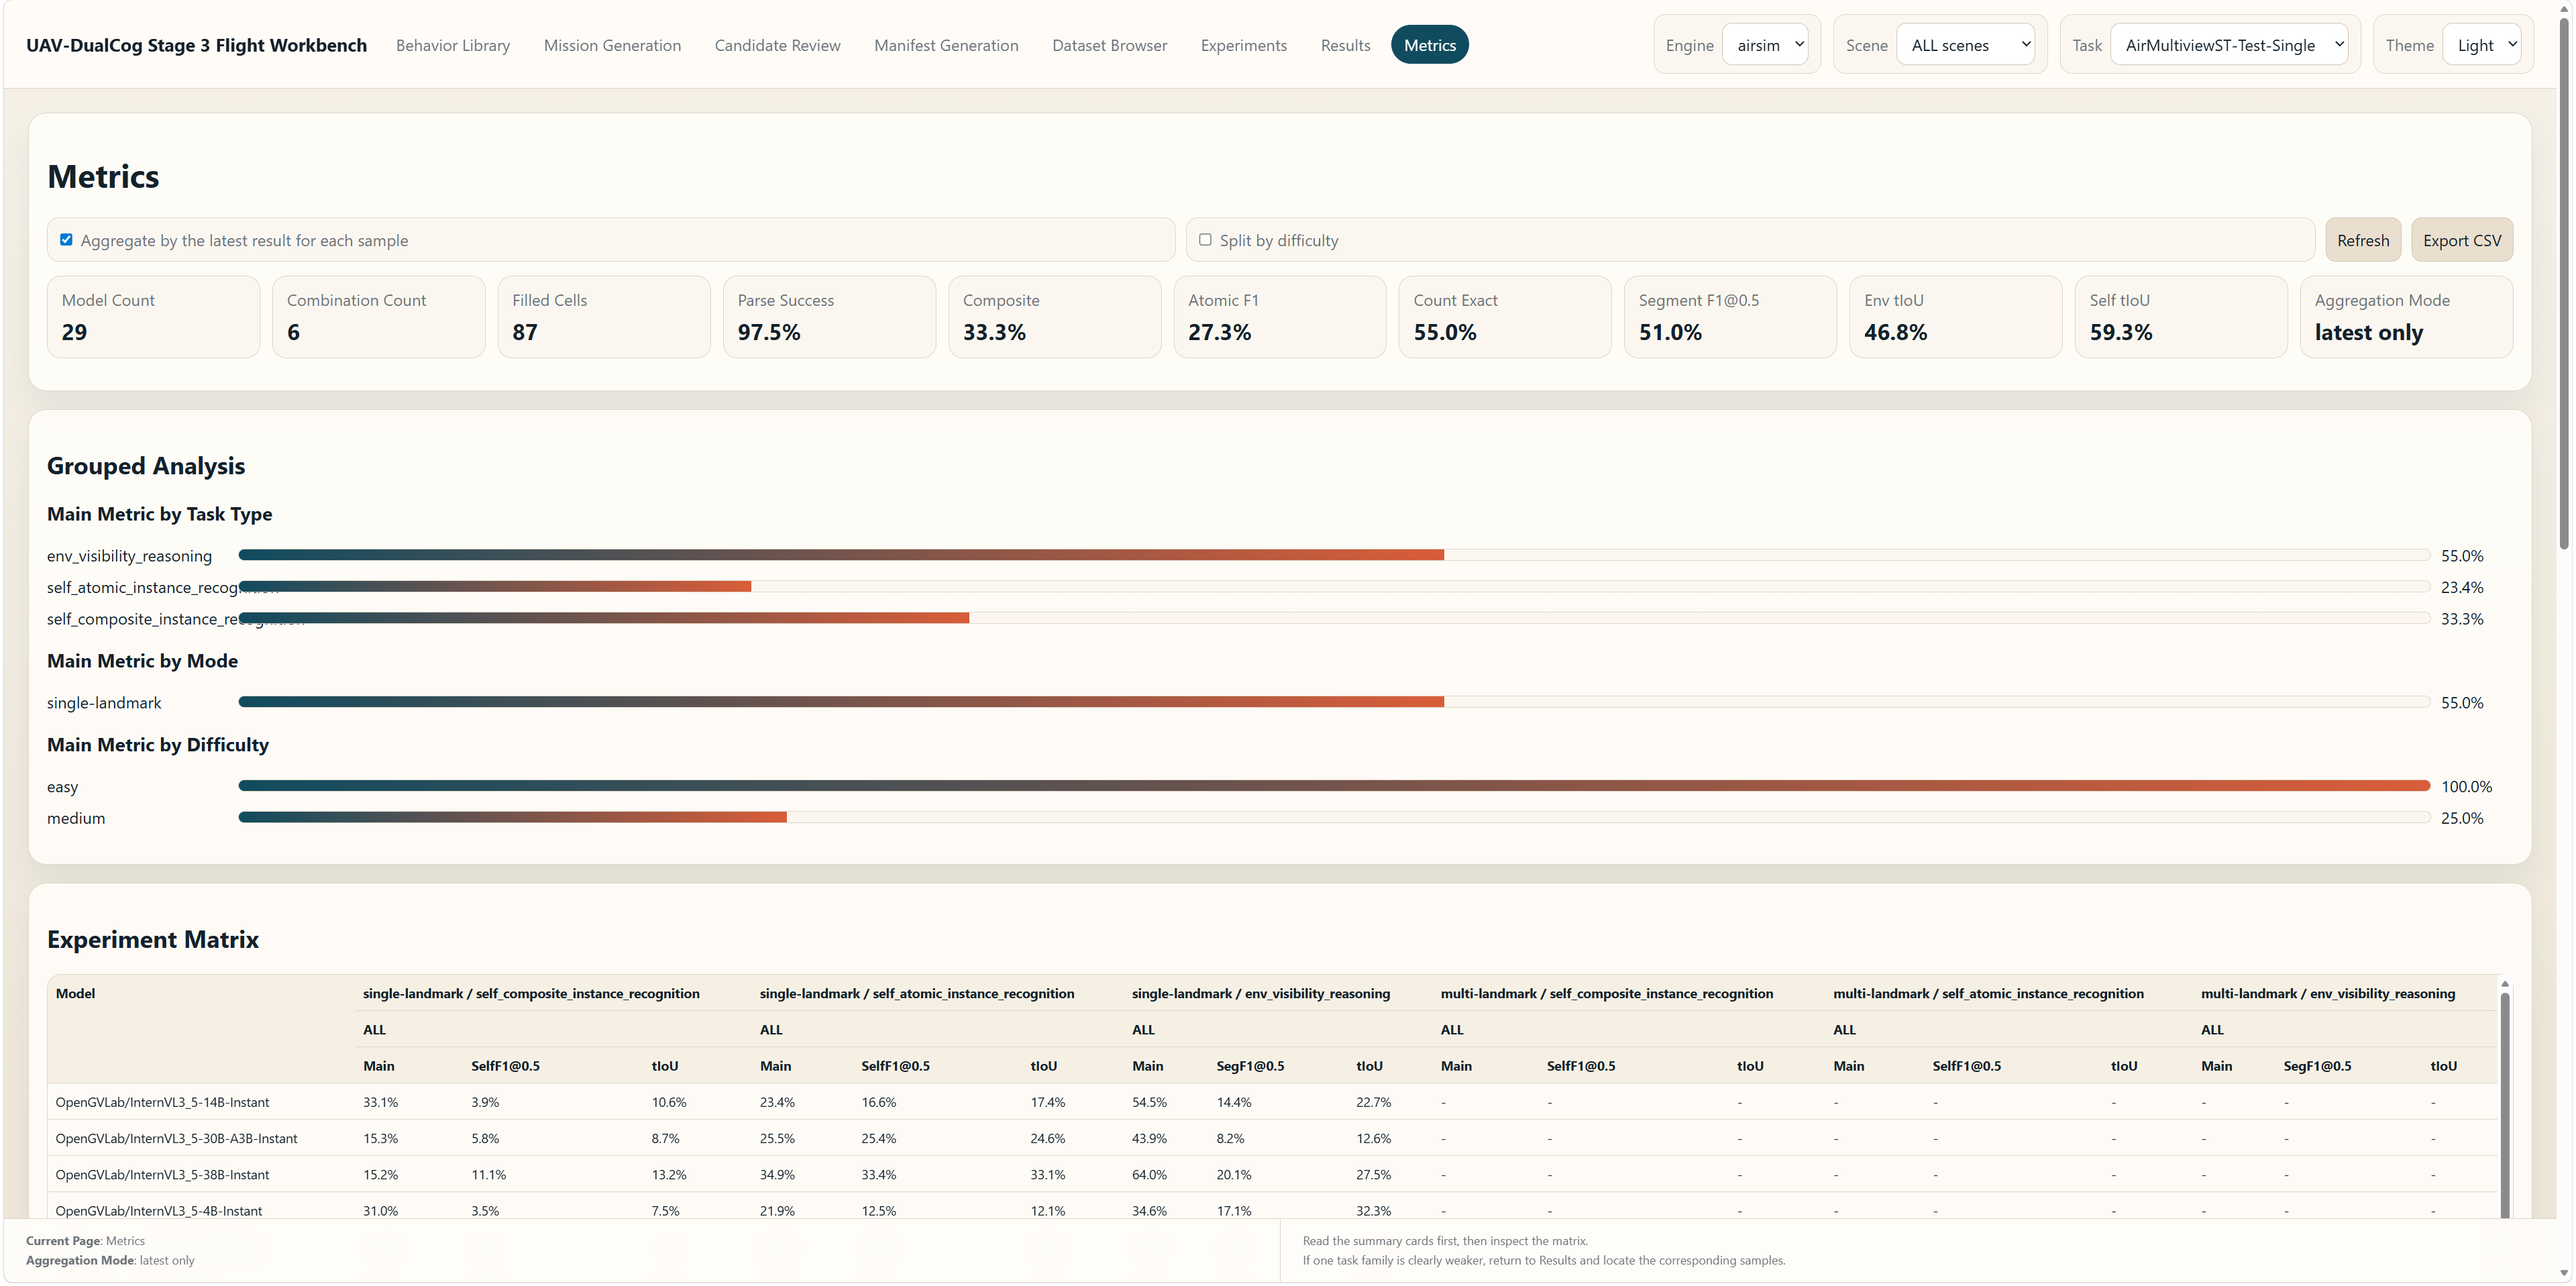Select the Candidate Review page
The height and width of the screenshot is (1286, 2576).
(778, 45)
